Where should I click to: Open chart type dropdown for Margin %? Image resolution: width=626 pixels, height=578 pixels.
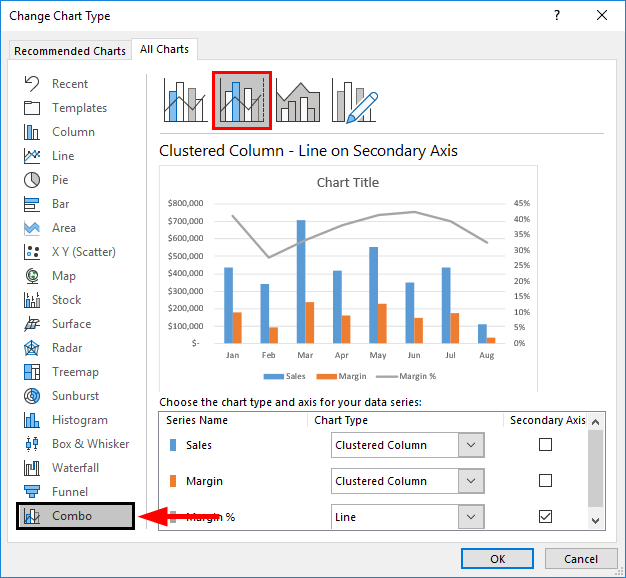pos(471,517)
